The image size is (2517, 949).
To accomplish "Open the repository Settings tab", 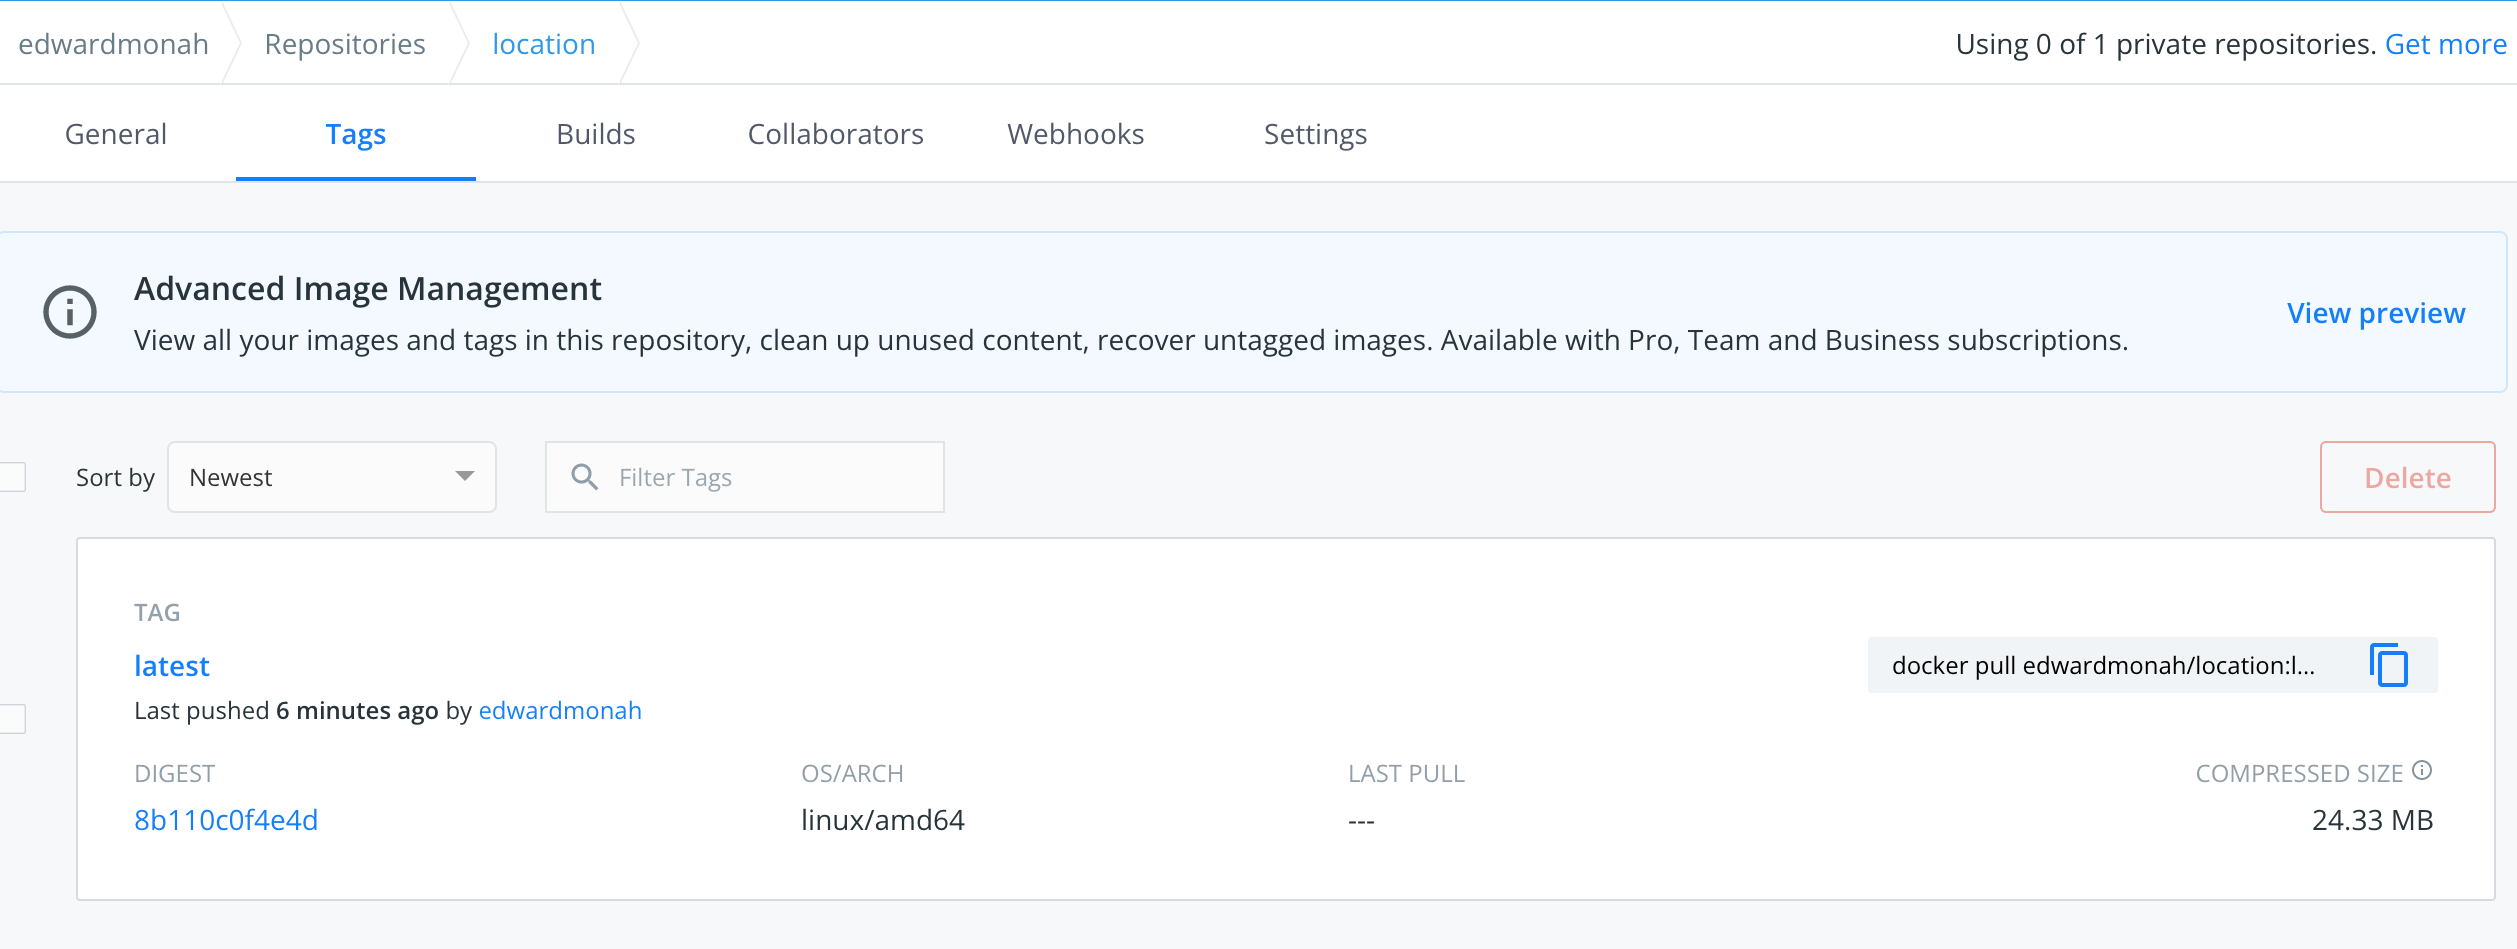I will [x=1315, y=133].
